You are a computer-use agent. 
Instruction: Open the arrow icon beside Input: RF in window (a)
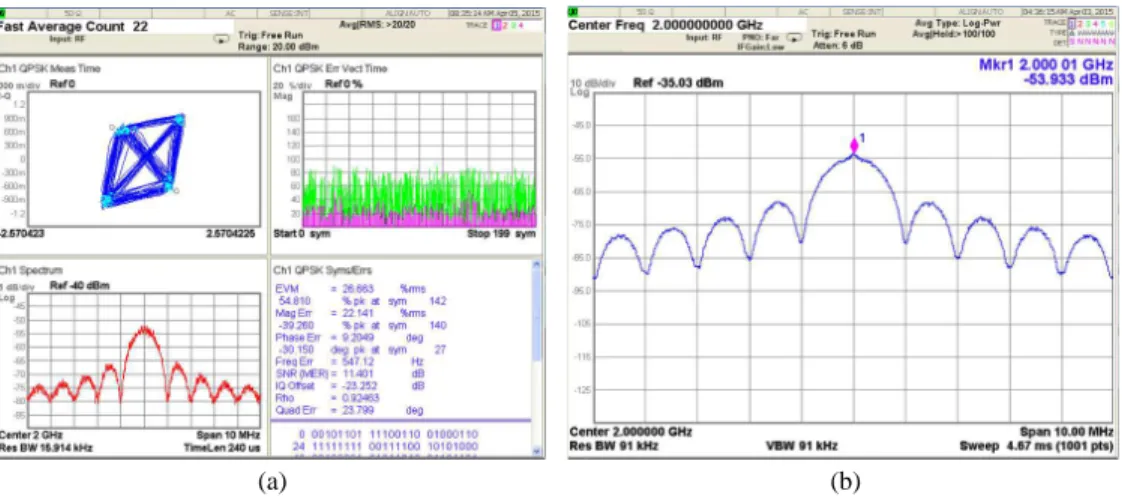tap(223, 40)
